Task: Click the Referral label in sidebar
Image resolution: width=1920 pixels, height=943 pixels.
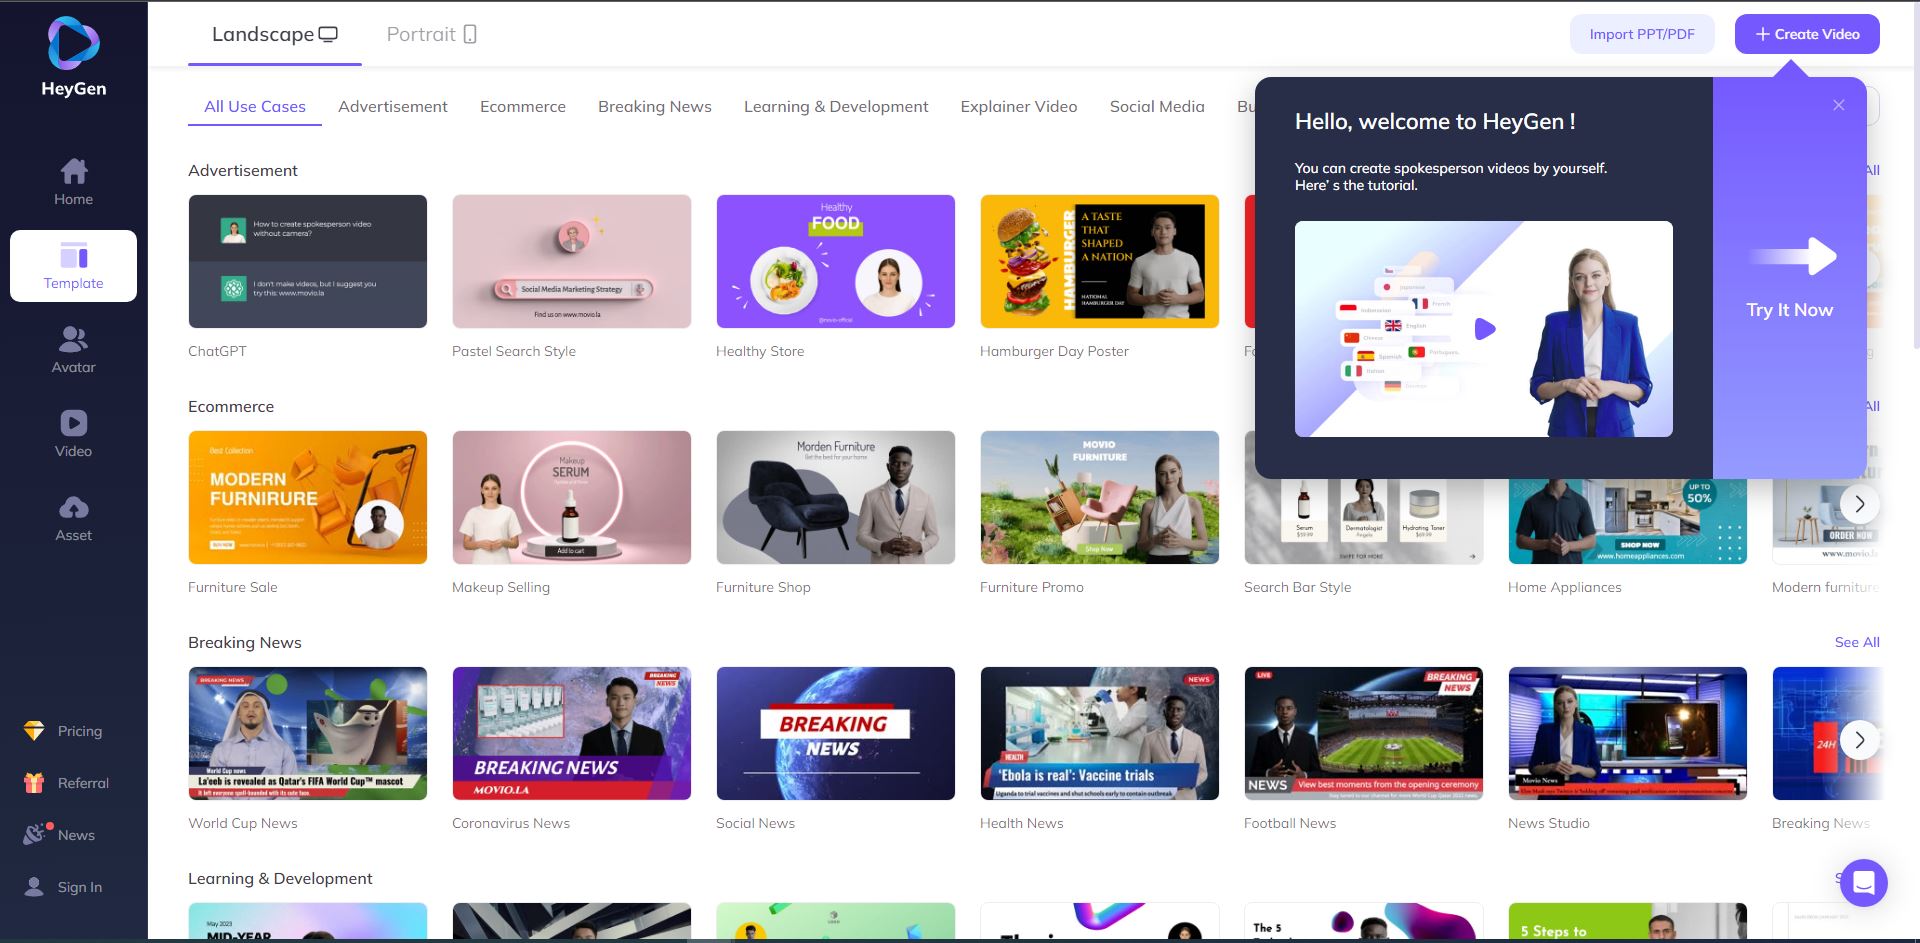Action: tap(83, 783)
